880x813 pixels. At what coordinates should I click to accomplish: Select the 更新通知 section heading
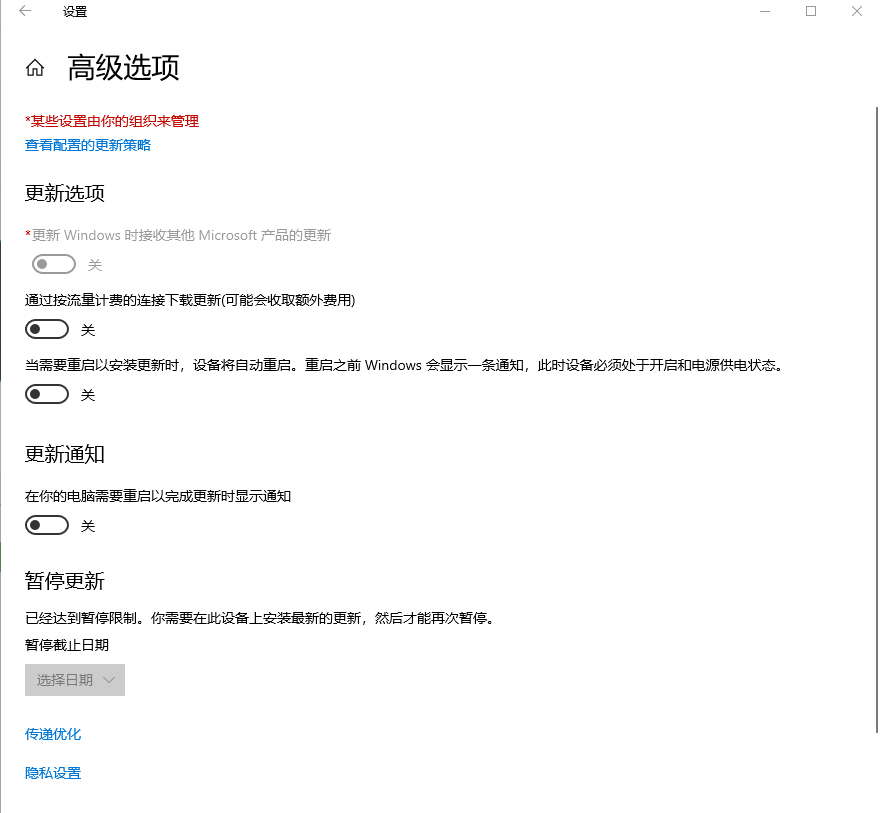(65, 454)
